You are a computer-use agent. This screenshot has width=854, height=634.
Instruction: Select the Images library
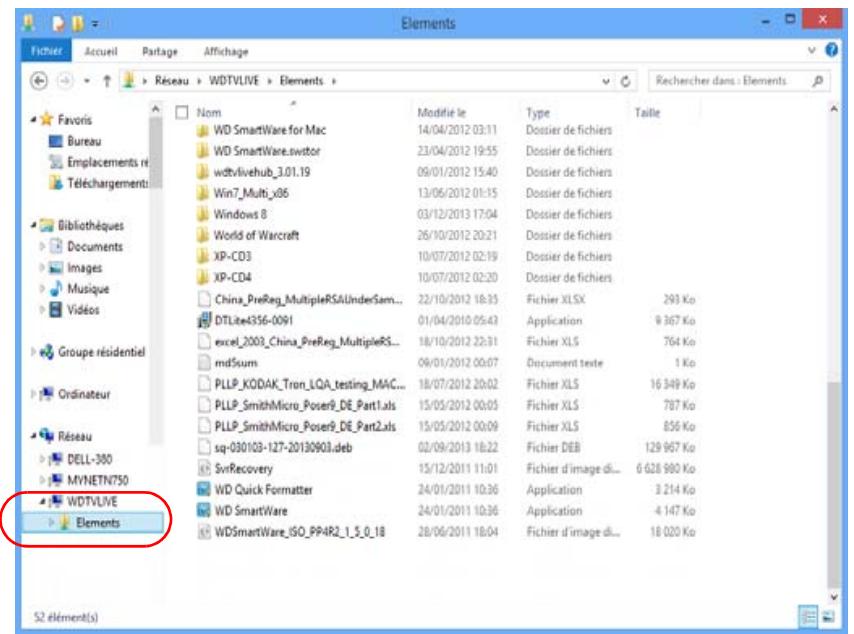(x=85, y=267)
